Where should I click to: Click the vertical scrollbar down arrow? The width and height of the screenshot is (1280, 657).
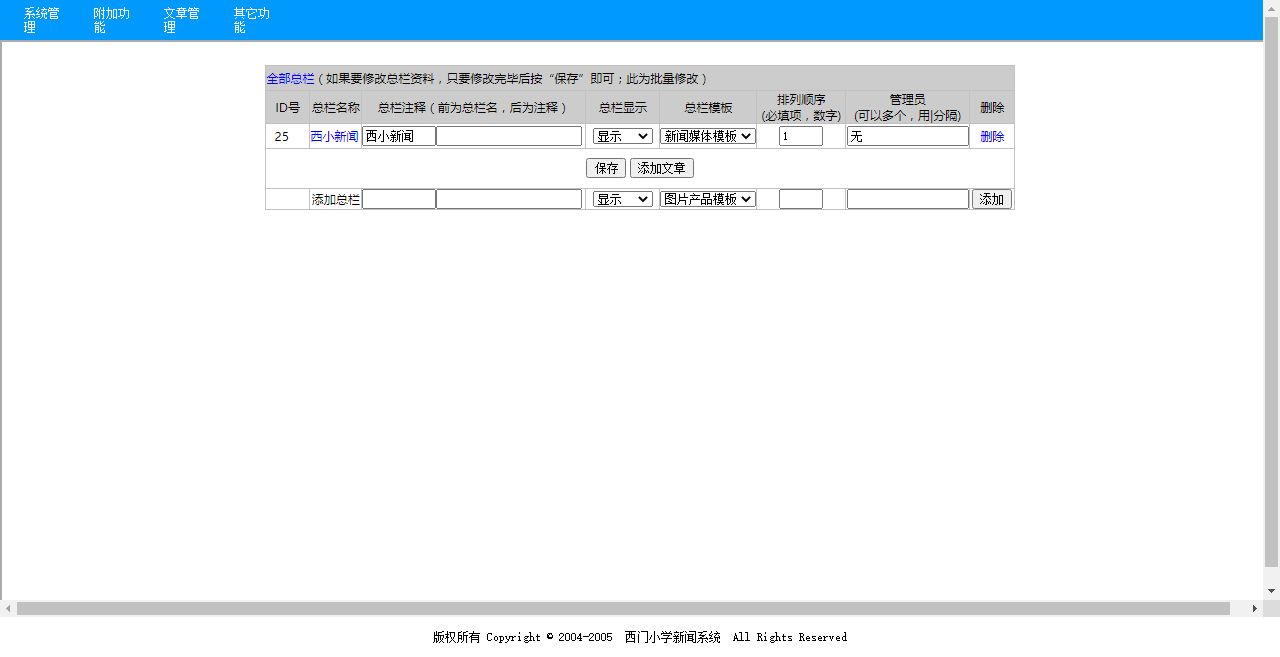[x=1272, y=592]
